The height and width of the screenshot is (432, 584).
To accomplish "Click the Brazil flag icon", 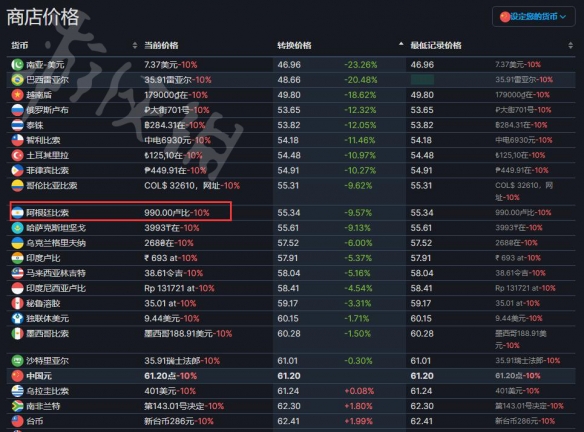I will pos(17,80).
